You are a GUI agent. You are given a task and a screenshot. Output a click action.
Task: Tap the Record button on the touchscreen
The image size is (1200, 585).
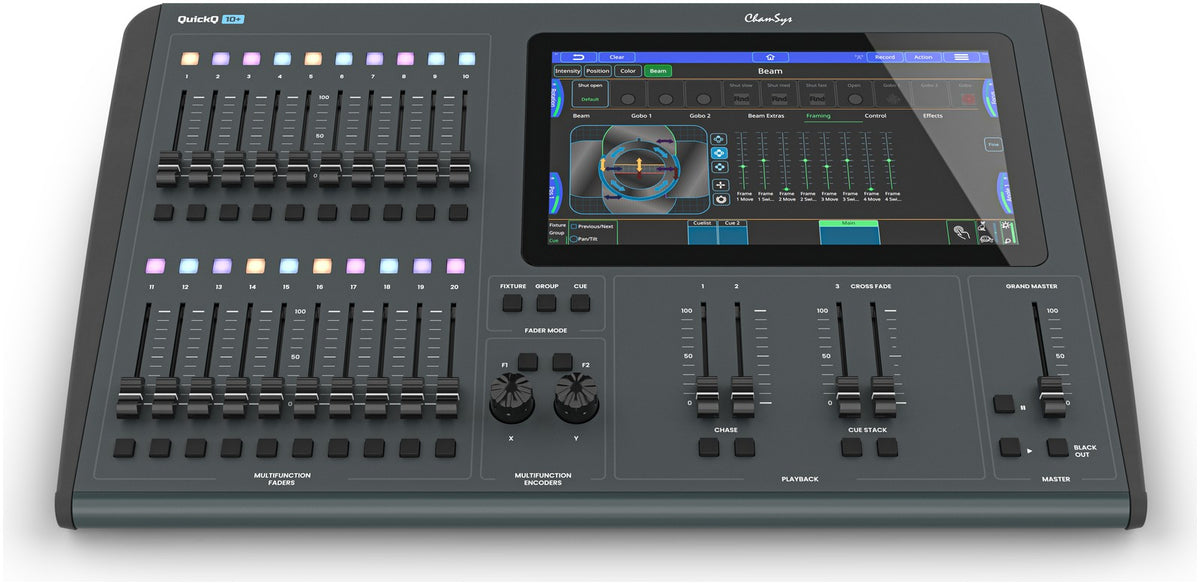[x=885, y=57]
